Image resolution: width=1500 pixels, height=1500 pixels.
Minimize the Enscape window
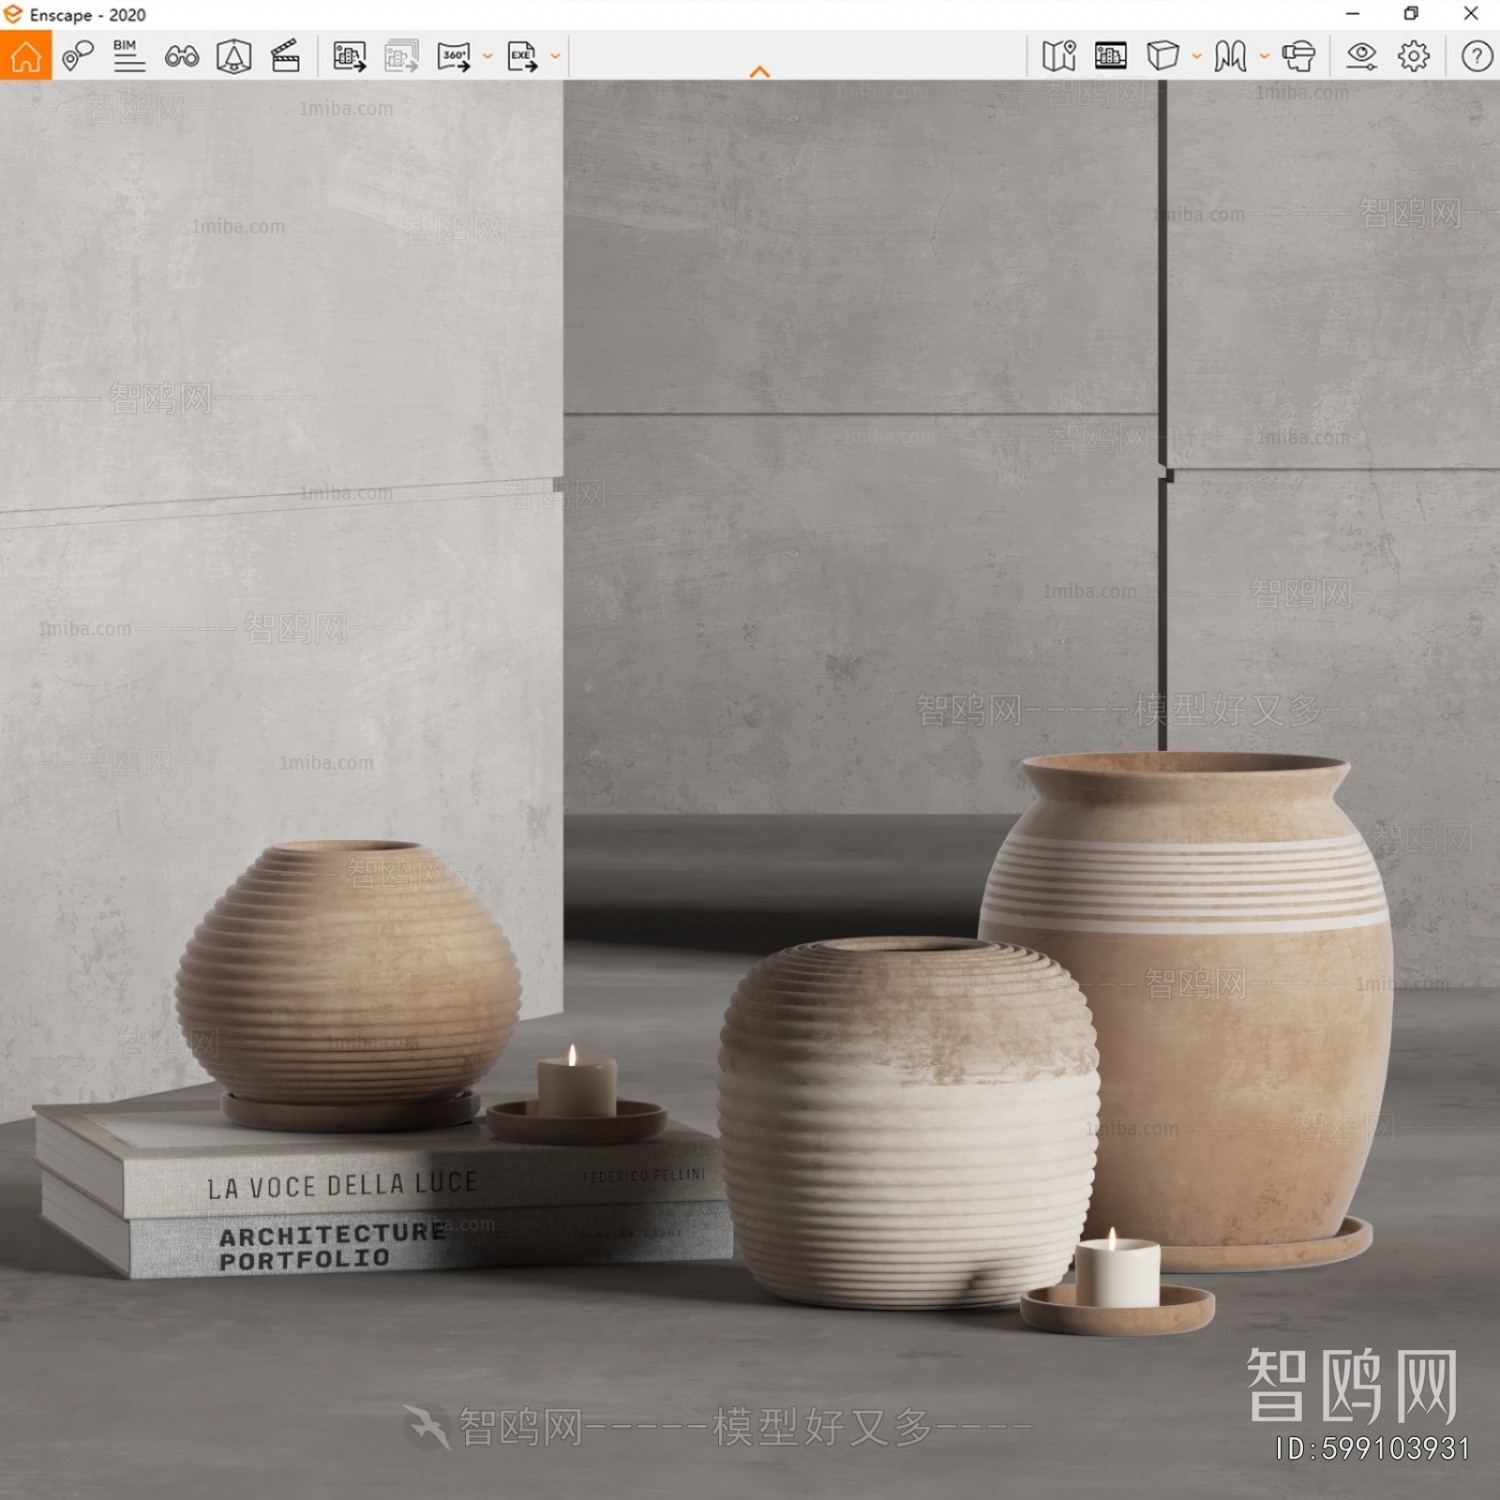click(1353, 14)
